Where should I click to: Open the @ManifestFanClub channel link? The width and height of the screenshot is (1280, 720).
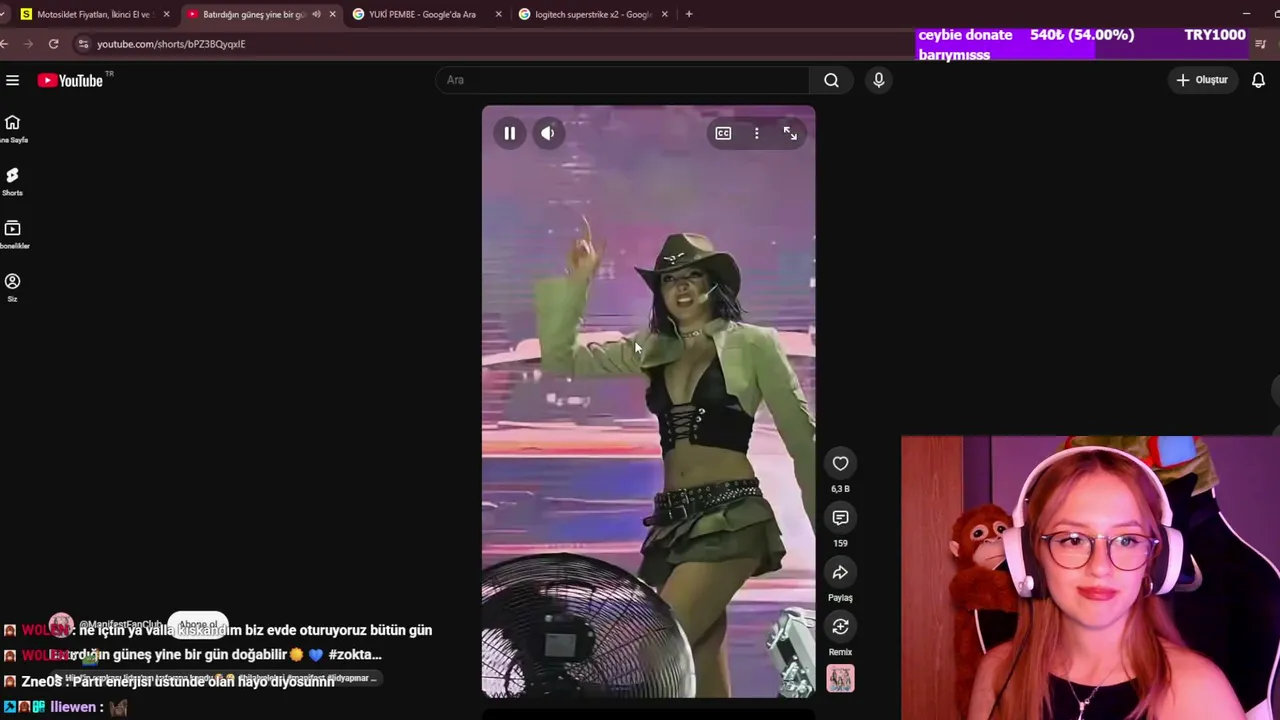120,625
